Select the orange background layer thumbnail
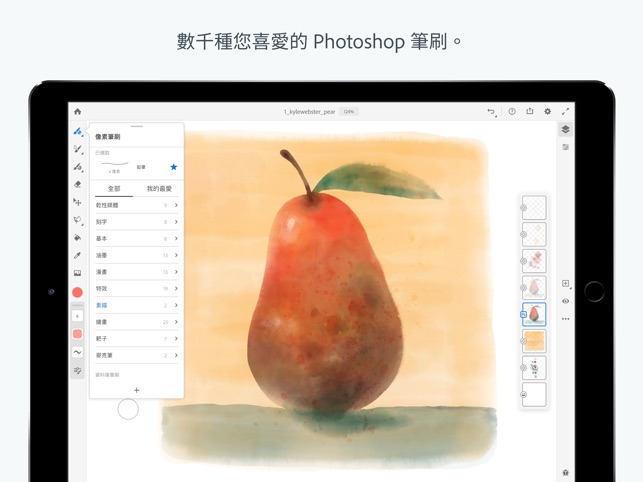The height and width of the screenshot is (482, 643). 534,340
